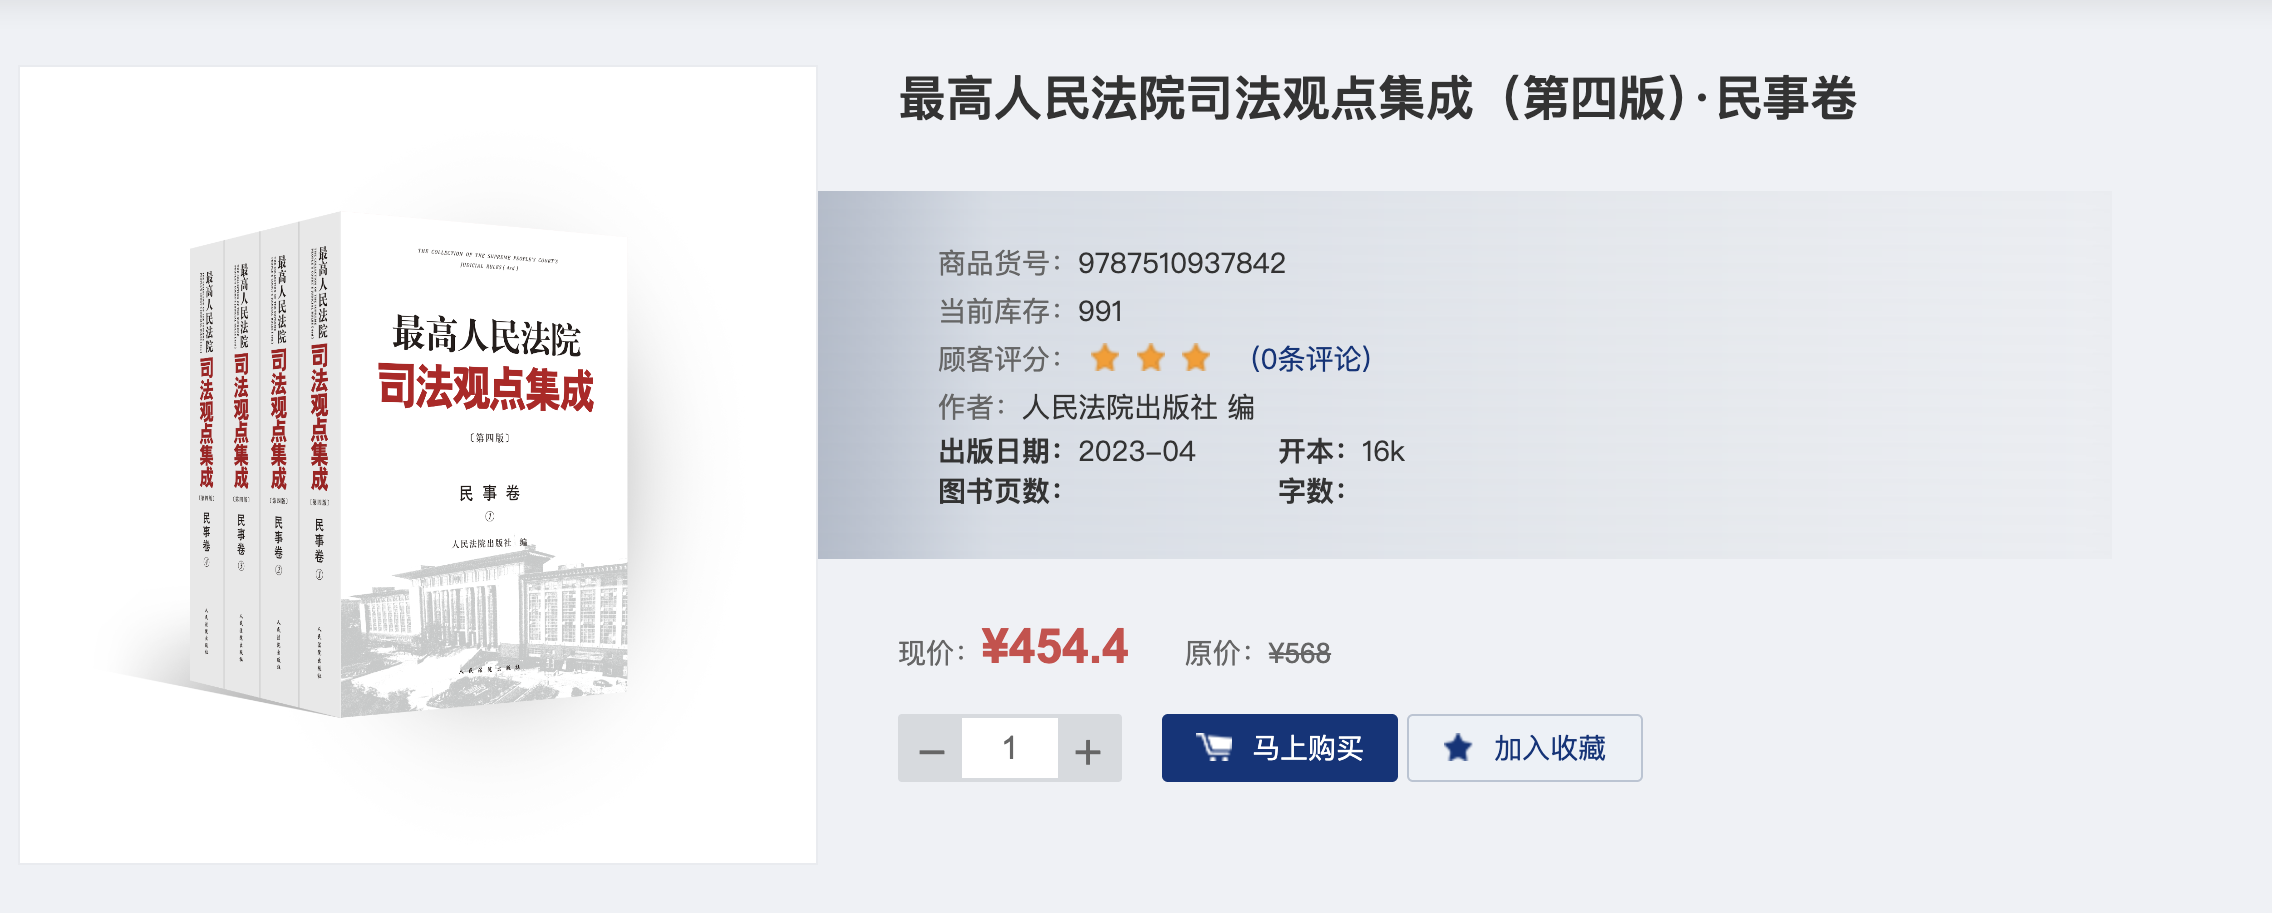Open the (0条评论) reviews link
The height and width of the screenshot is (913, 2272).
(x=1311, y=358)
